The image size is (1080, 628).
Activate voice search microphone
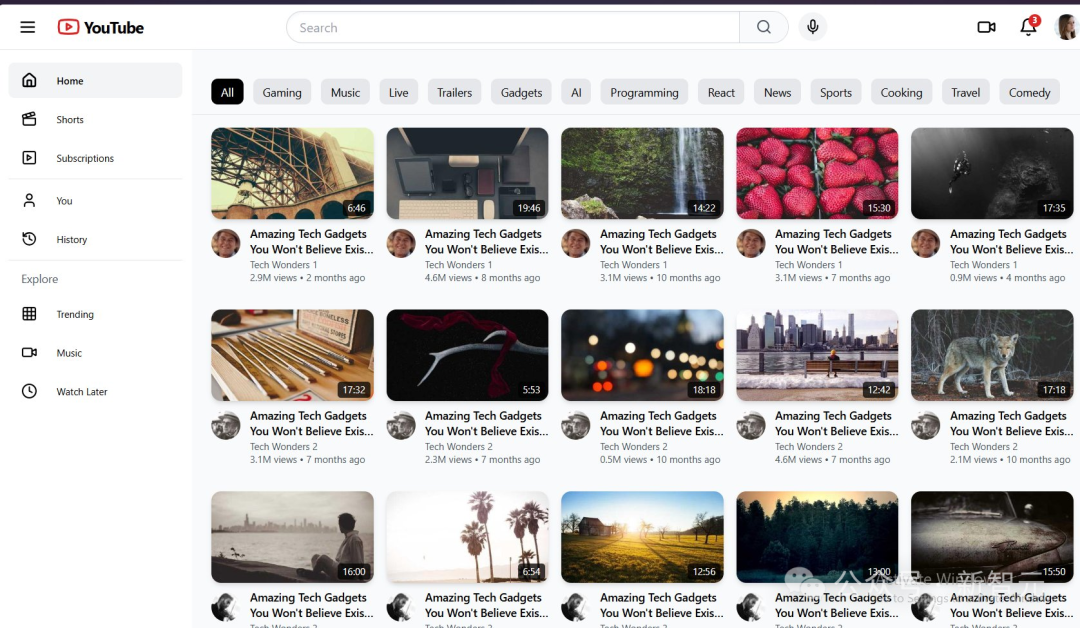tap(813, 27)
